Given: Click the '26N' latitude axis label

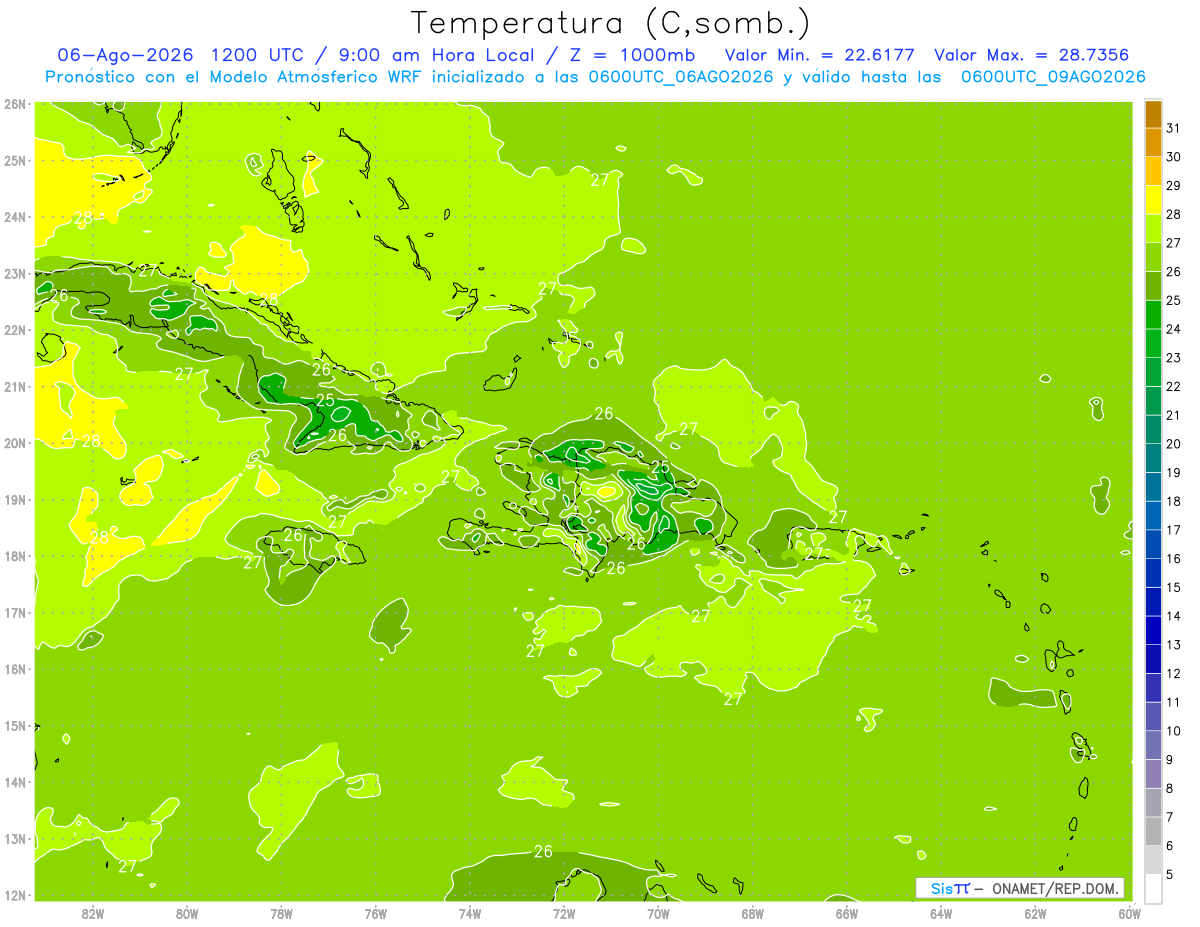Looking at the screenshot, I should point(15,104).
